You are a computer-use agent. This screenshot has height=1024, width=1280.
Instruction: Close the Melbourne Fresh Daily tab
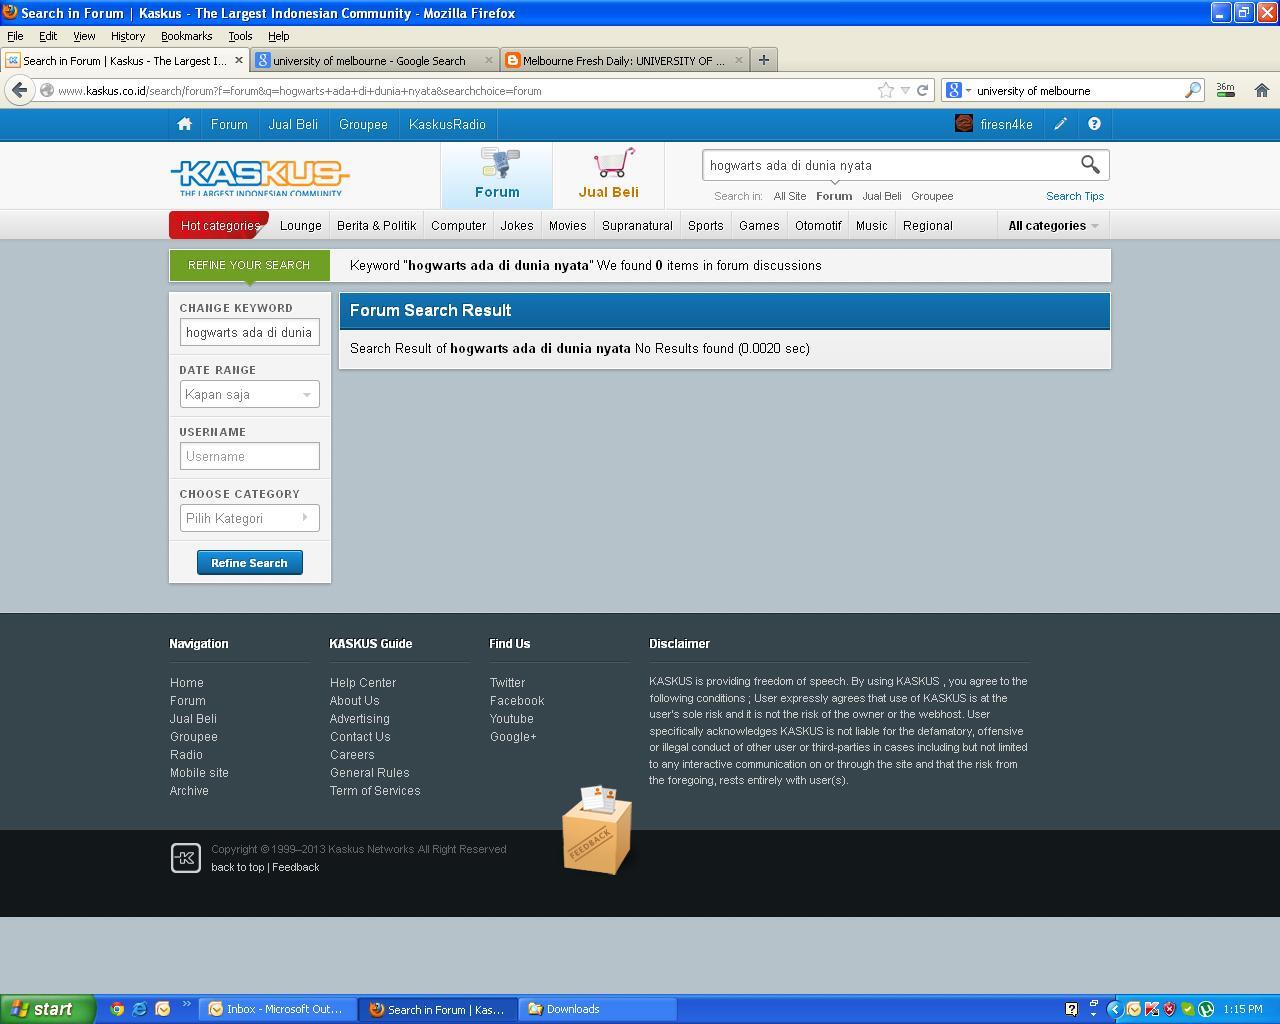(738, 60)
